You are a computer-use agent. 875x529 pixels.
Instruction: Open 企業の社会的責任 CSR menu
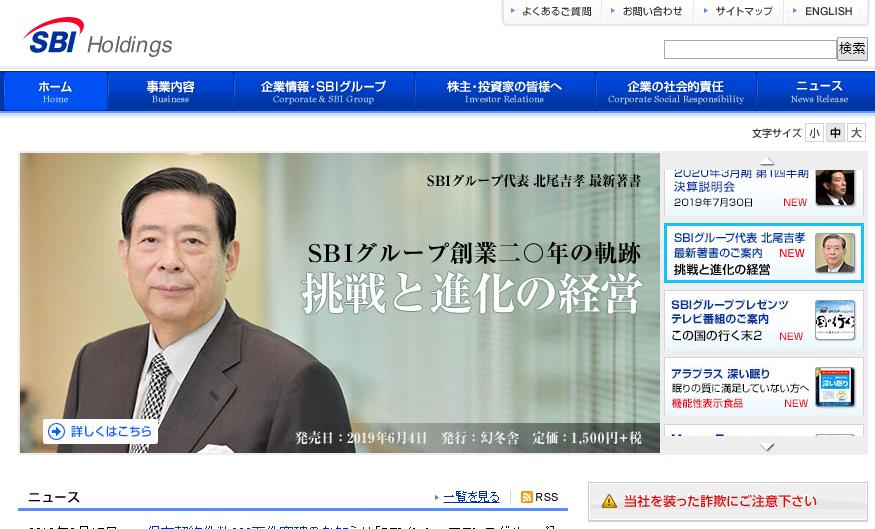[x=676, y=92]
